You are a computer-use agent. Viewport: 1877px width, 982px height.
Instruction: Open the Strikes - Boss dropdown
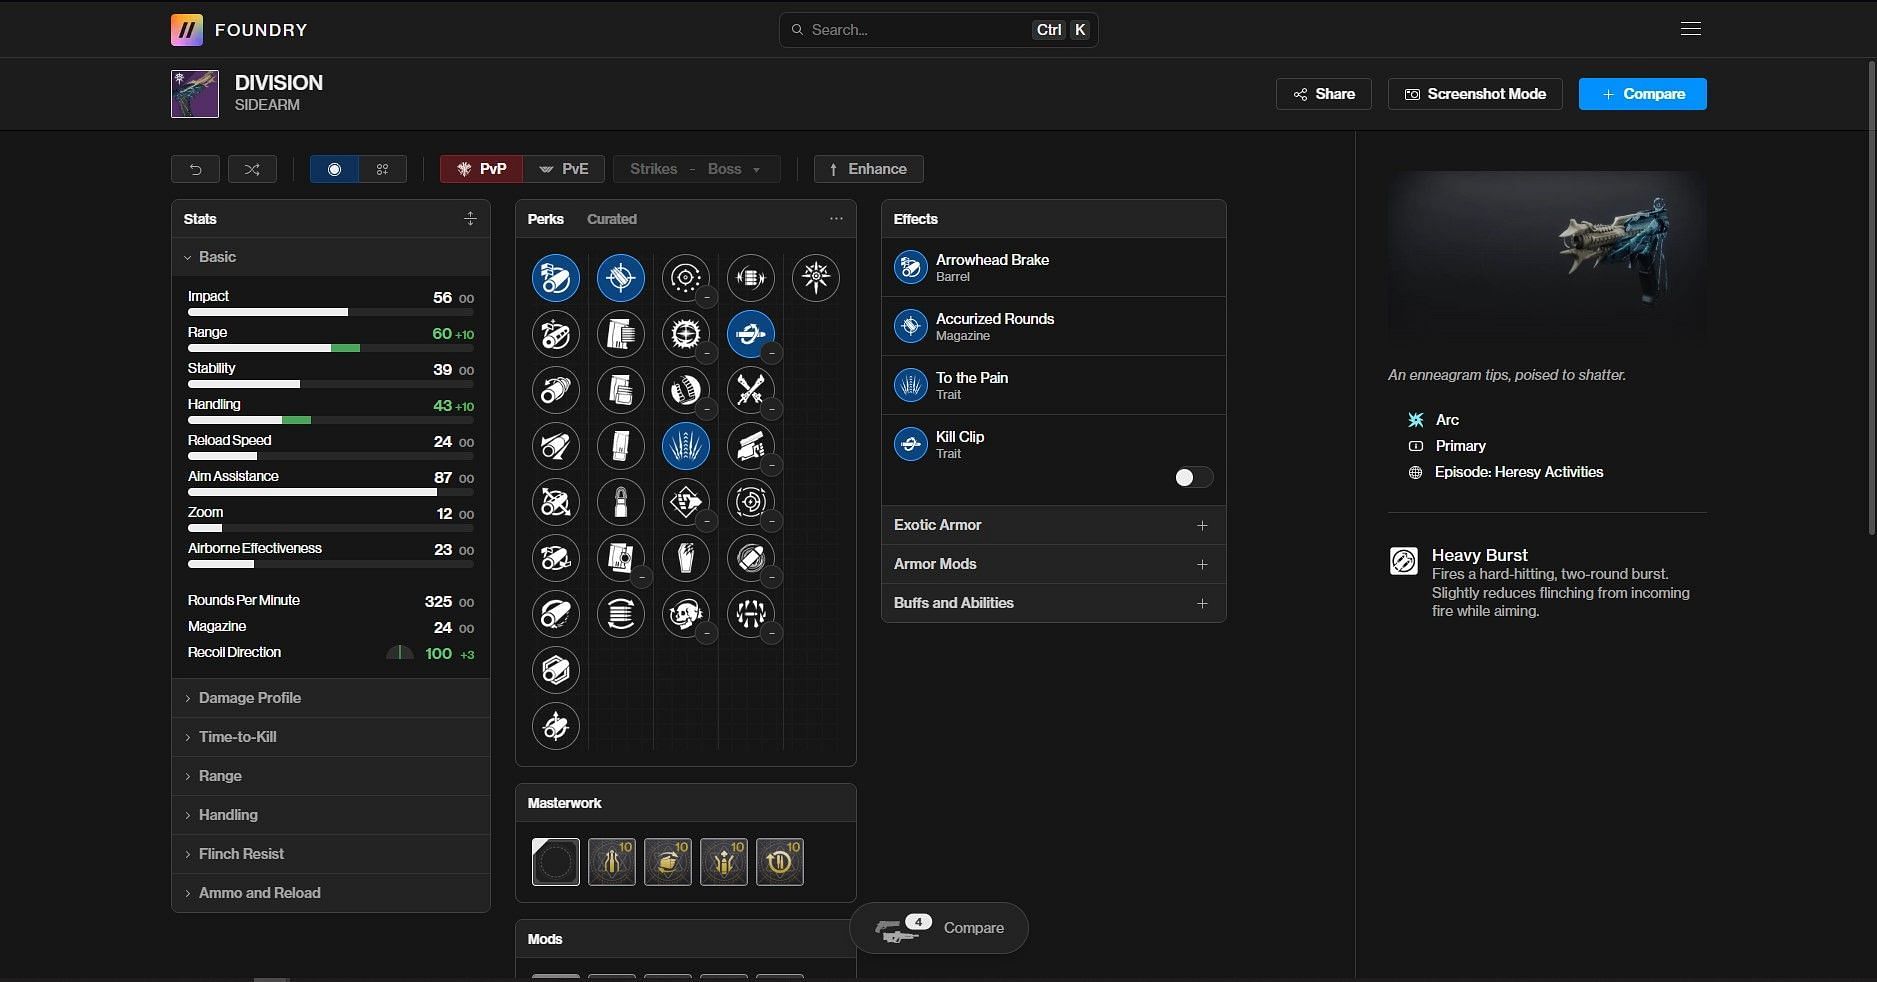click(696, 169)
